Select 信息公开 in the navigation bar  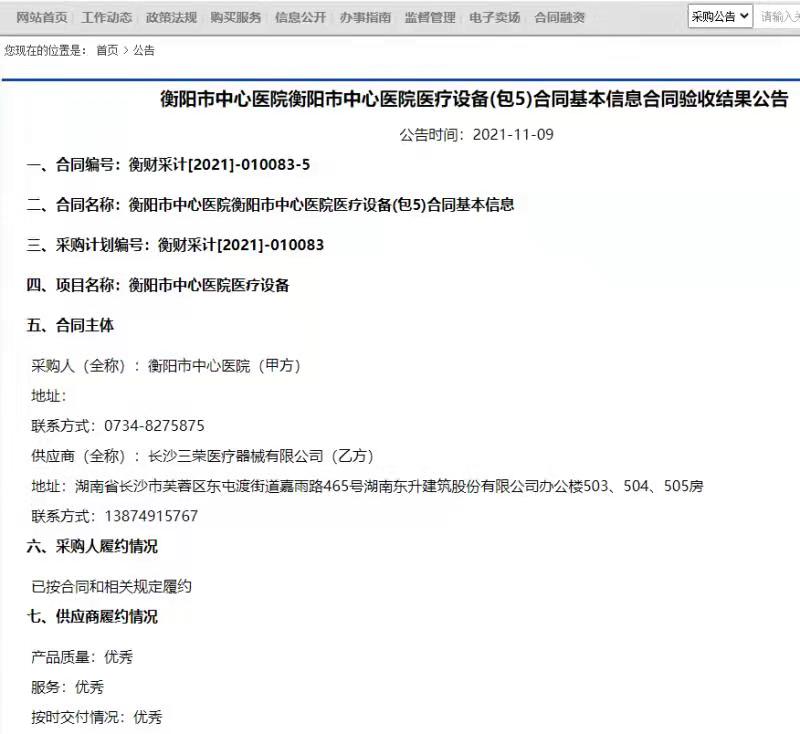tap(301, 18)
